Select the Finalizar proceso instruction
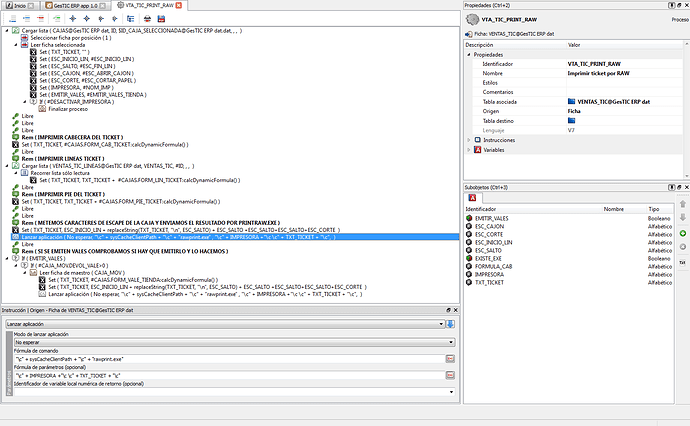This screenshot has height=426, width=690. click(68, 109)
